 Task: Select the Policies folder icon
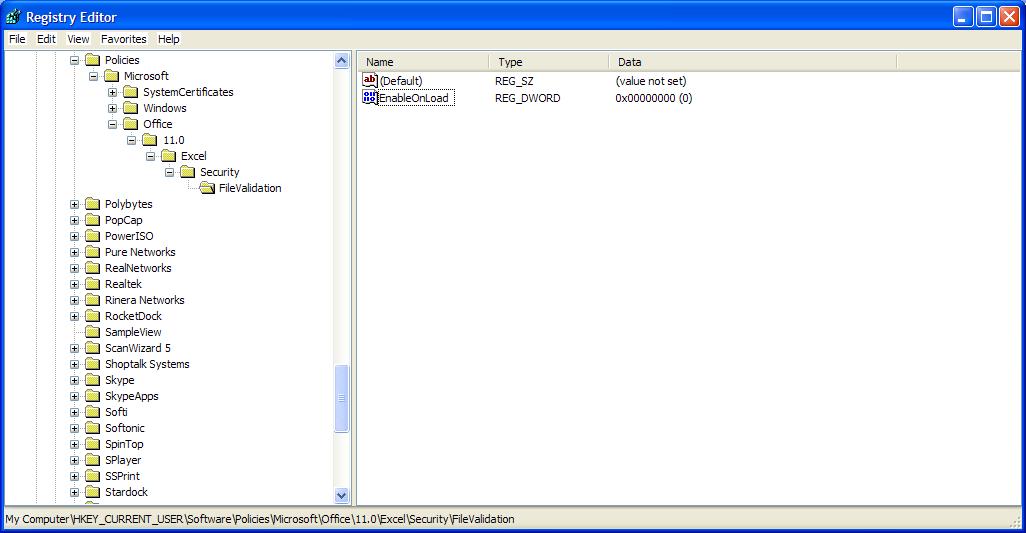[93, 60]
